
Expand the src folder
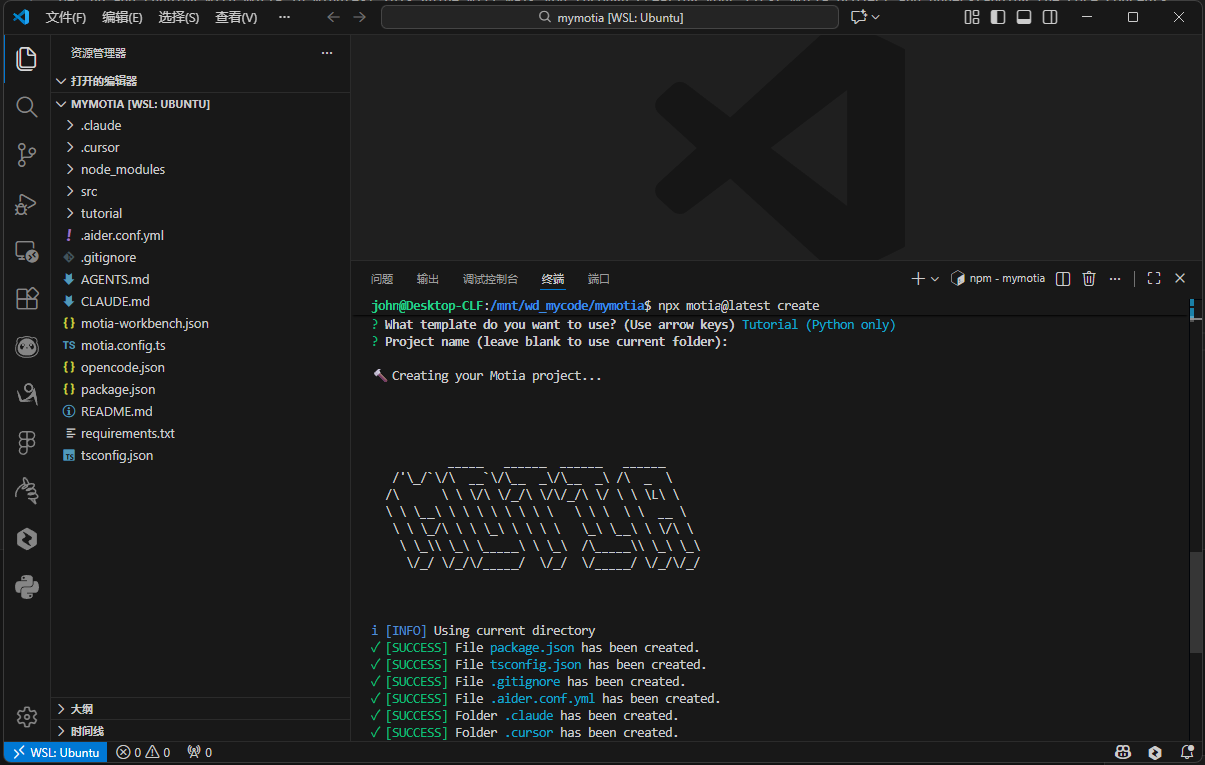(200, 191)
